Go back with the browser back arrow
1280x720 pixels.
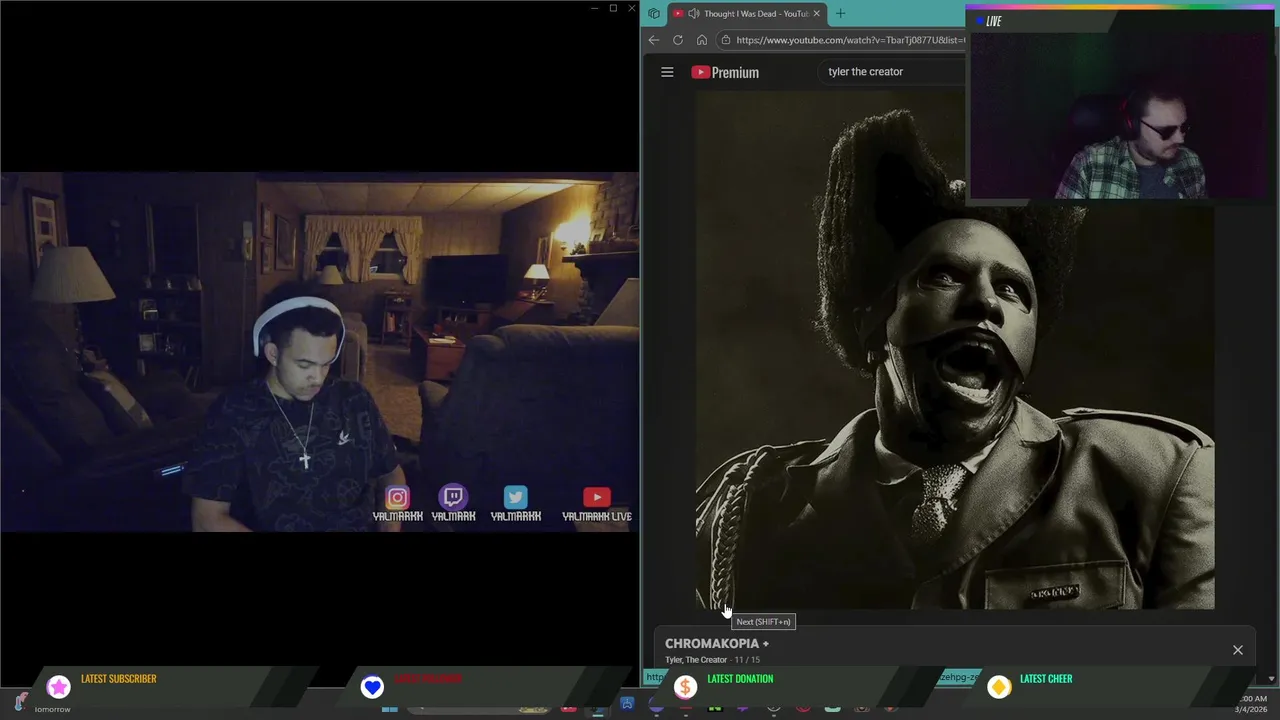(654, 40)
